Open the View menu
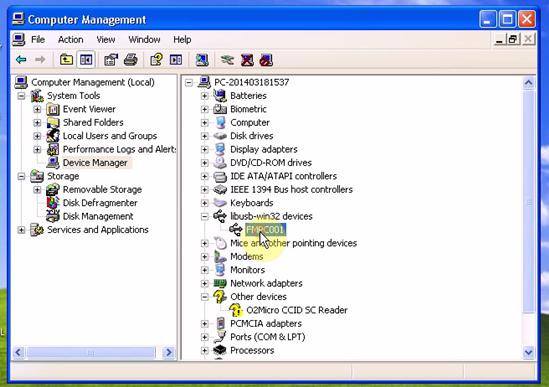Screen dimensions: 549x387 [106, 40]
